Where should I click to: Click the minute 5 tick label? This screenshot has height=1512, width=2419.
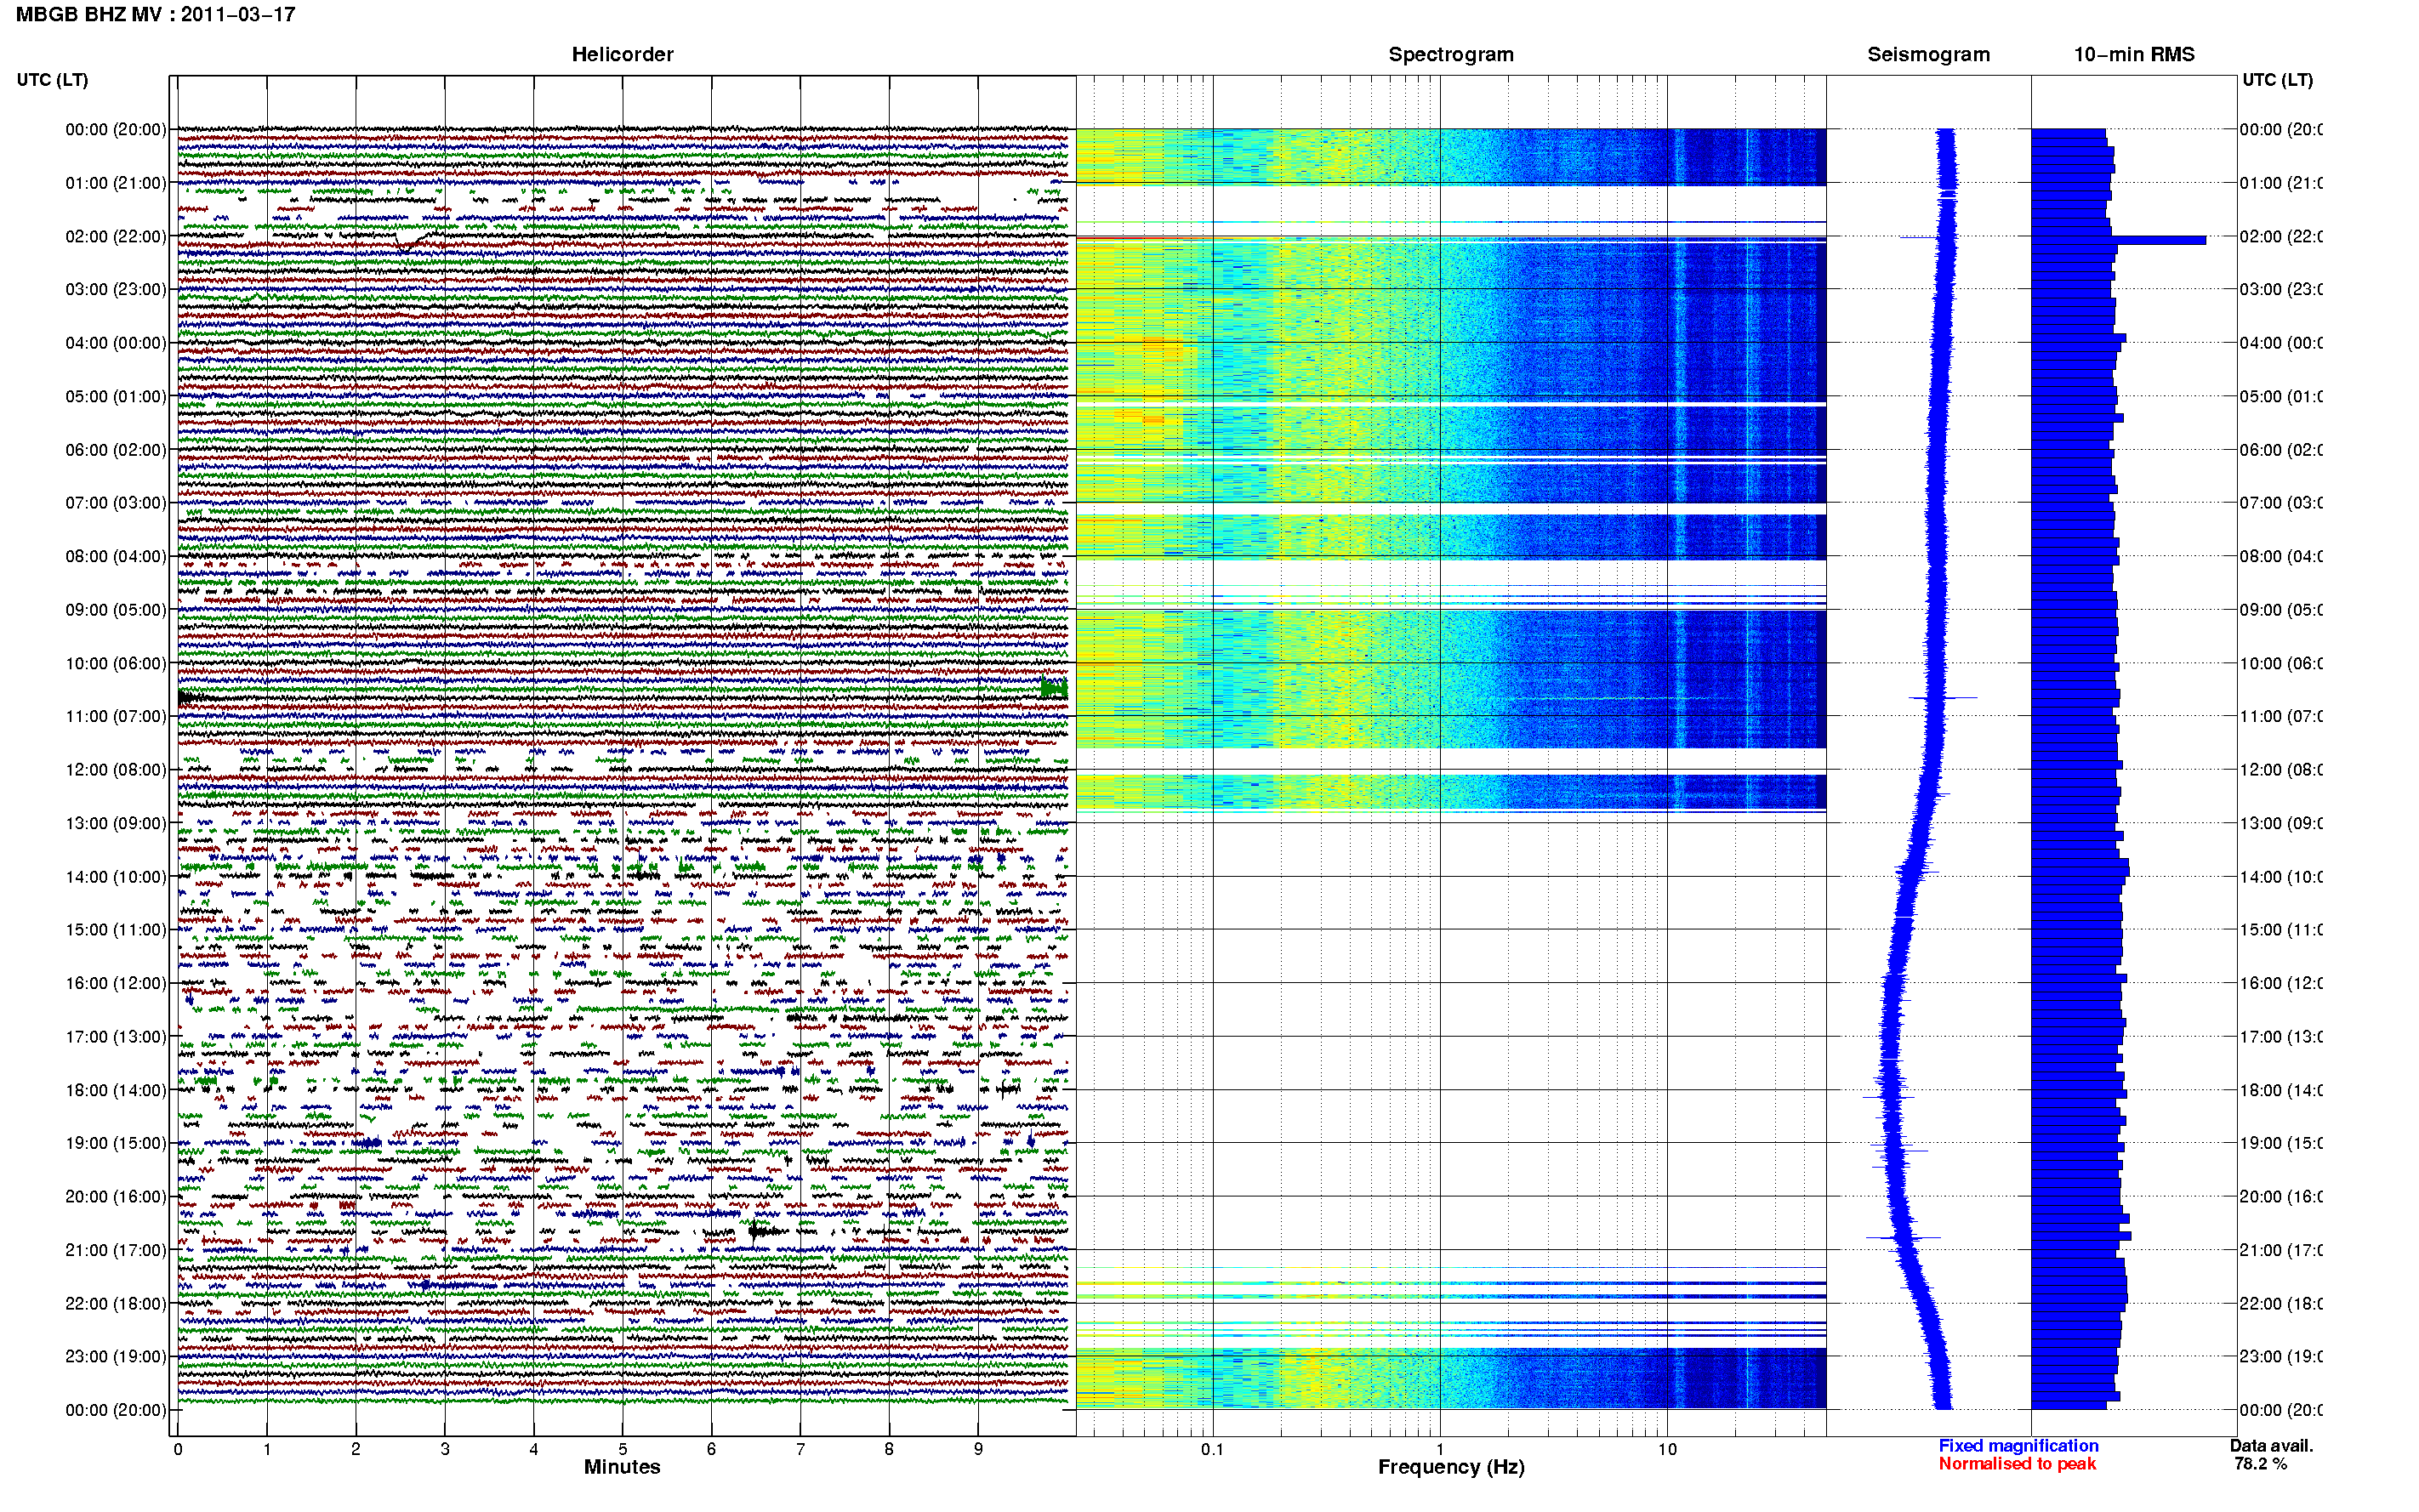[622, 1450]
